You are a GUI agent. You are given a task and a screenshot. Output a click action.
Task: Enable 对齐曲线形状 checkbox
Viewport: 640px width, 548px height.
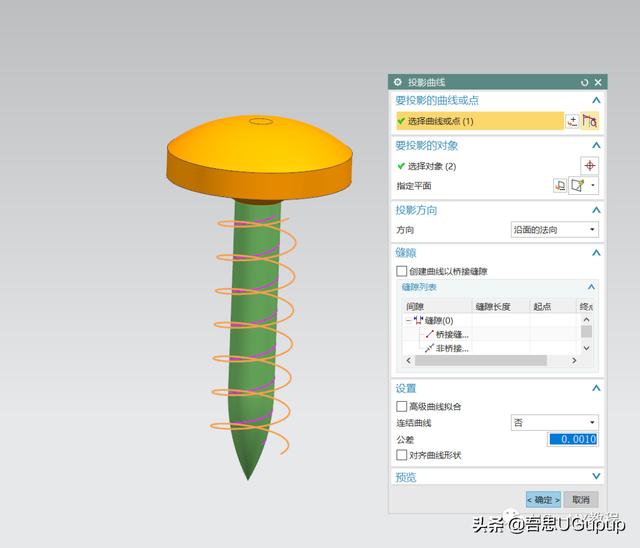coord(402,455)
